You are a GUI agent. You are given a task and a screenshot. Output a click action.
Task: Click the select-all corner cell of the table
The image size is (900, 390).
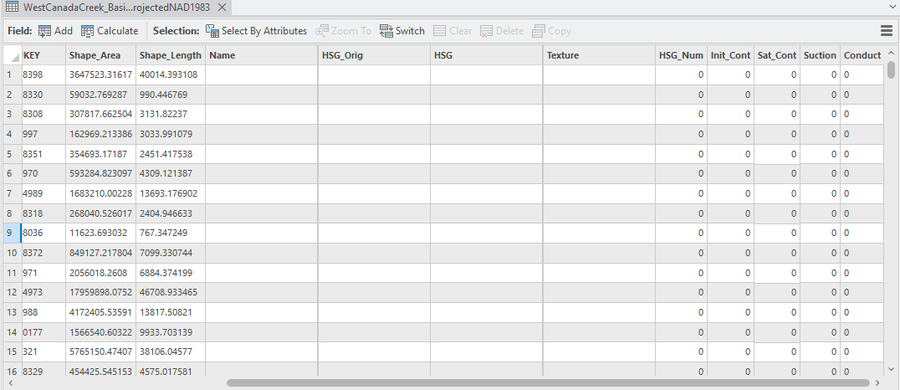(12, 55)
